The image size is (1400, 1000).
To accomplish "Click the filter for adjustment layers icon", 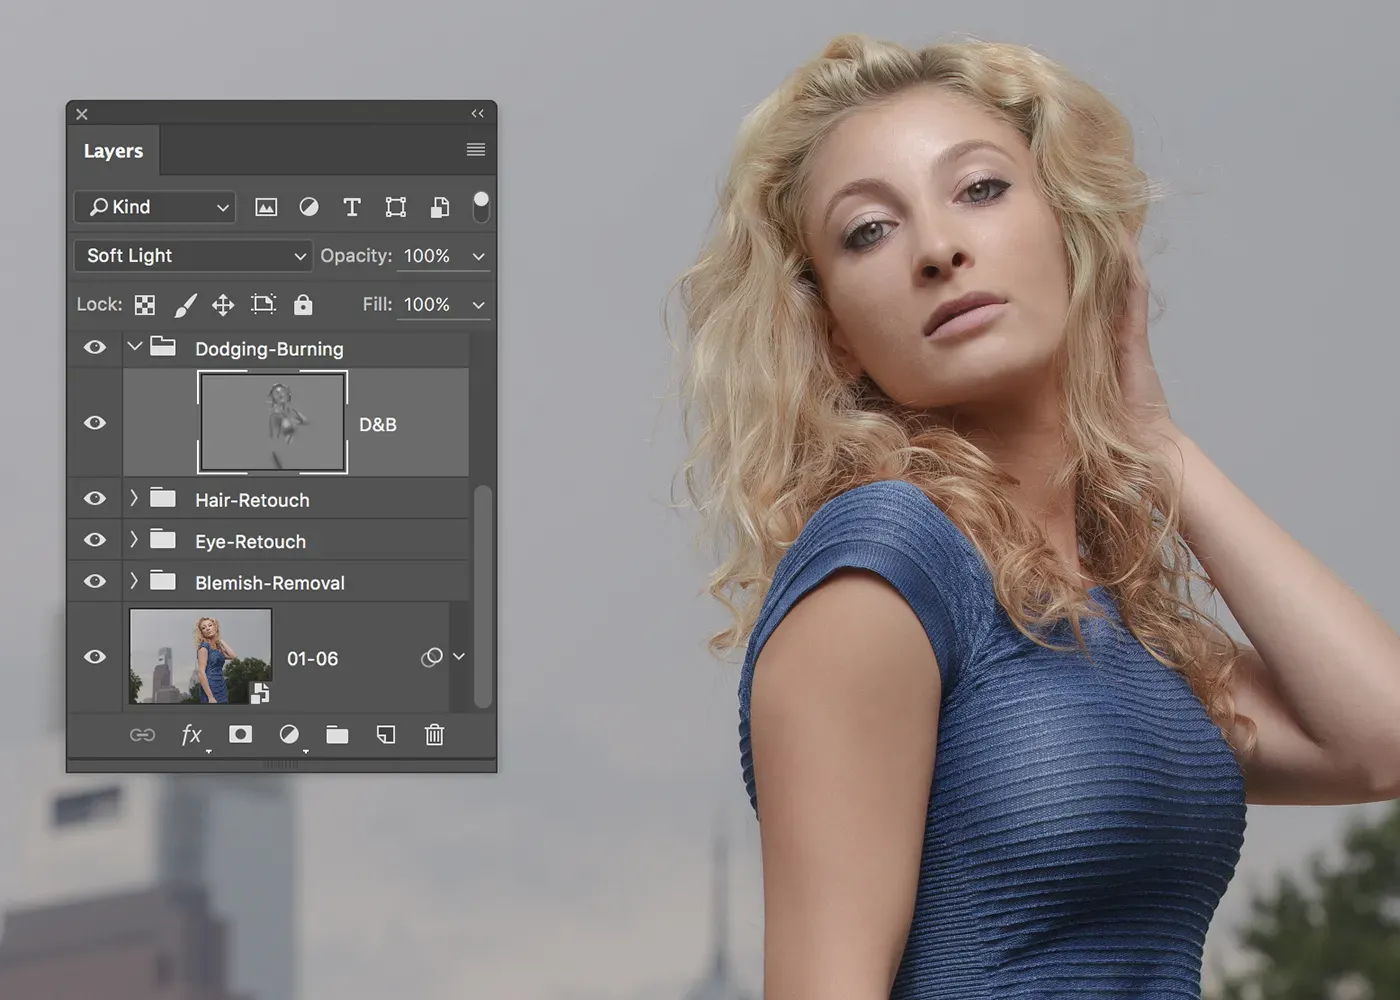I will pyautogui.click(x=309, y=207).
